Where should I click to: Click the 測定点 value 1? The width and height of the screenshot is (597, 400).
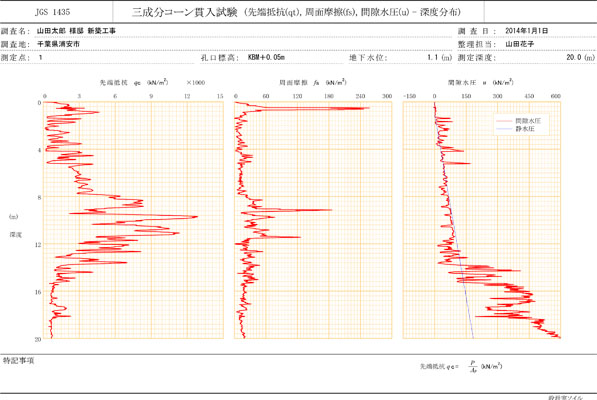coord(40,57)
